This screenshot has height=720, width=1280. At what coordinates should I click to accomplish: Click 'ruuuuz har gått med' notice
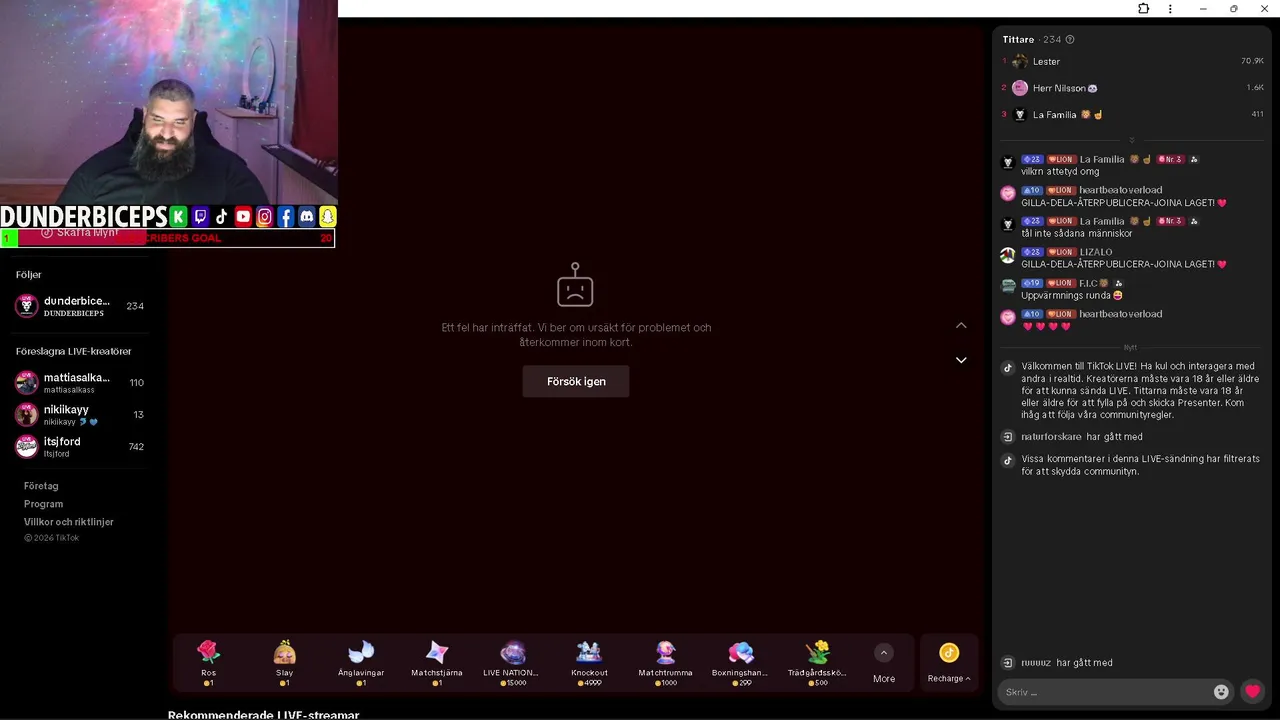coord(1066,663)
